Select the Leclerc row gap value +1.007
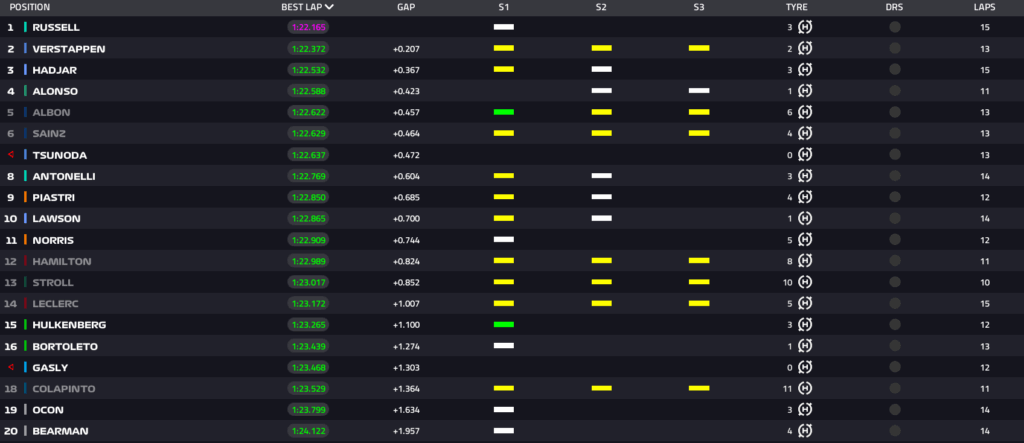The height and width of the screenshot is (443, 1024). [x=405, y=303]
